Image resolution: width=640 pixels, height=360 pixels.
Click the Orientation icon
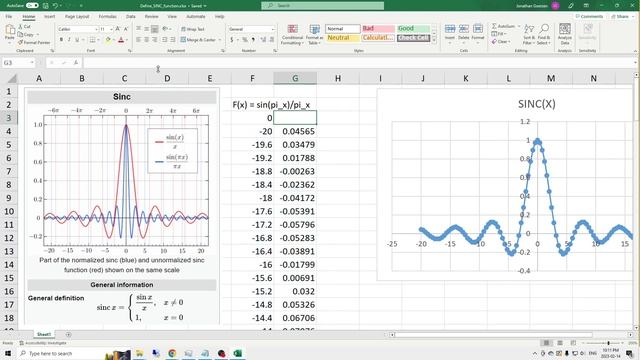coord(166,29)
